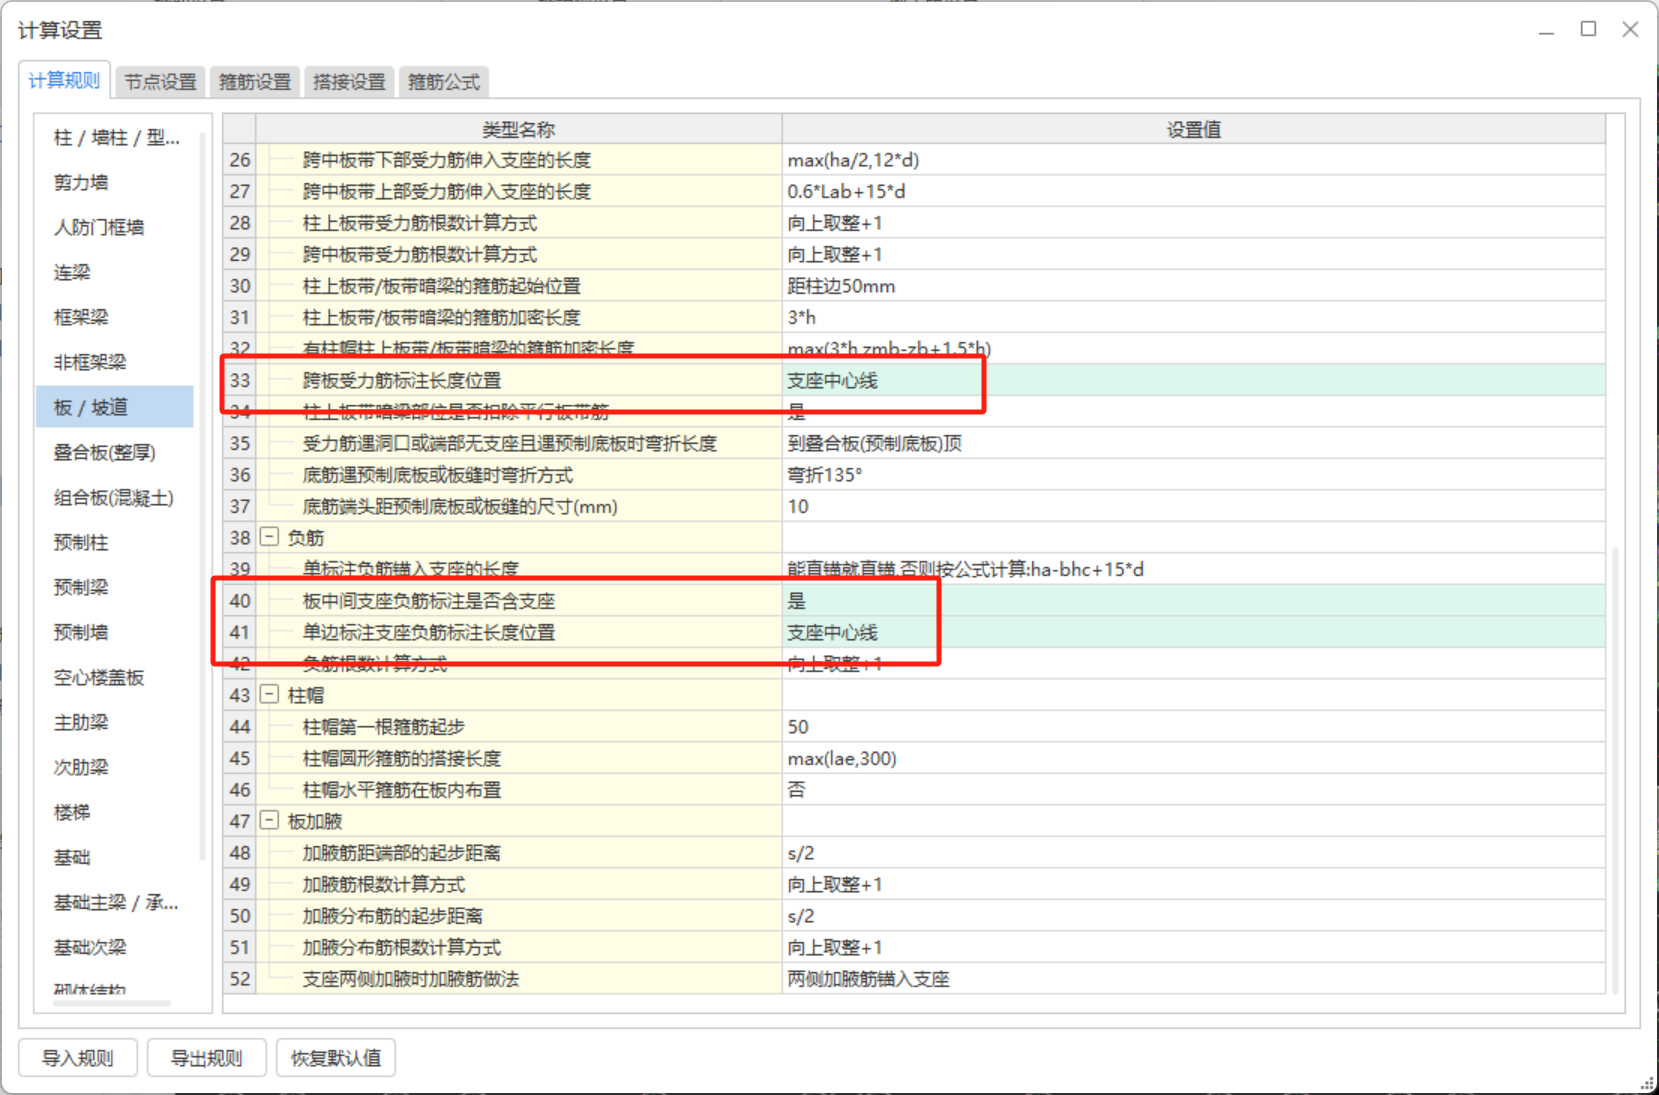The width and height of the screenshot is (1659, 1095).
Task: Click the 是 value for row 40
Action: coord(1194,601)
